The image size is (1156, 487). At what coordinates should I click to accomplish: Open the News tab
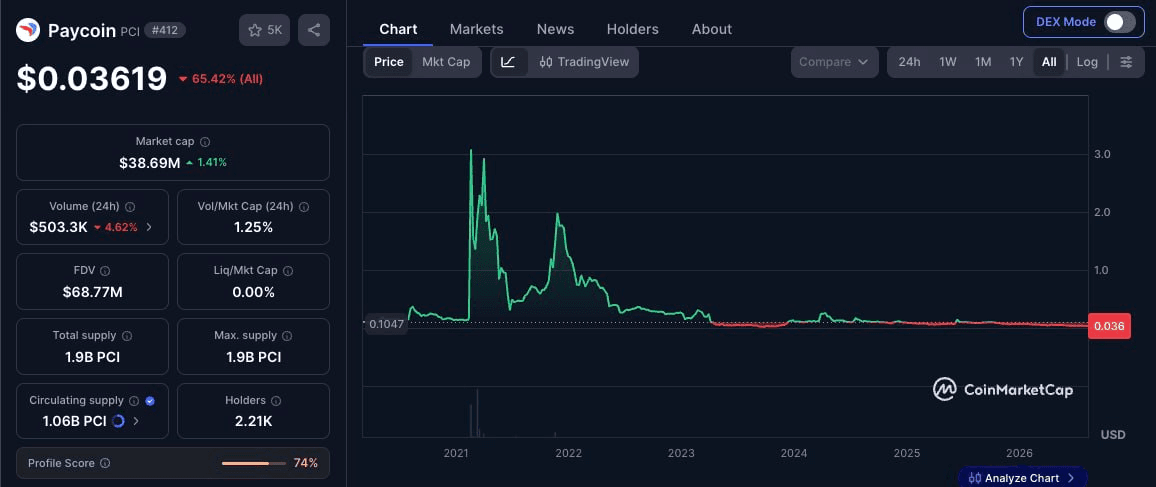pos(555,29)
